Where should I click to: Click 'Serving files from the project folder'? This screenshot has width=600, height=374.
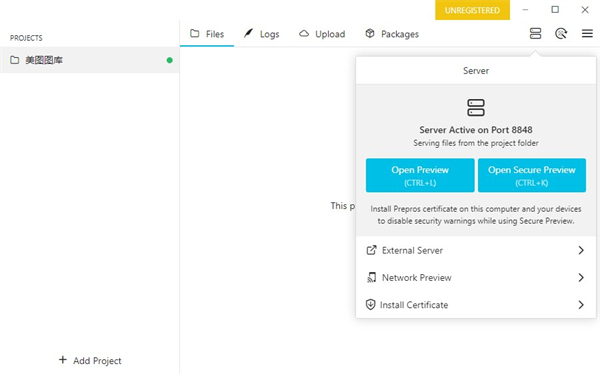pyautogui.click(x=476, y=143)
